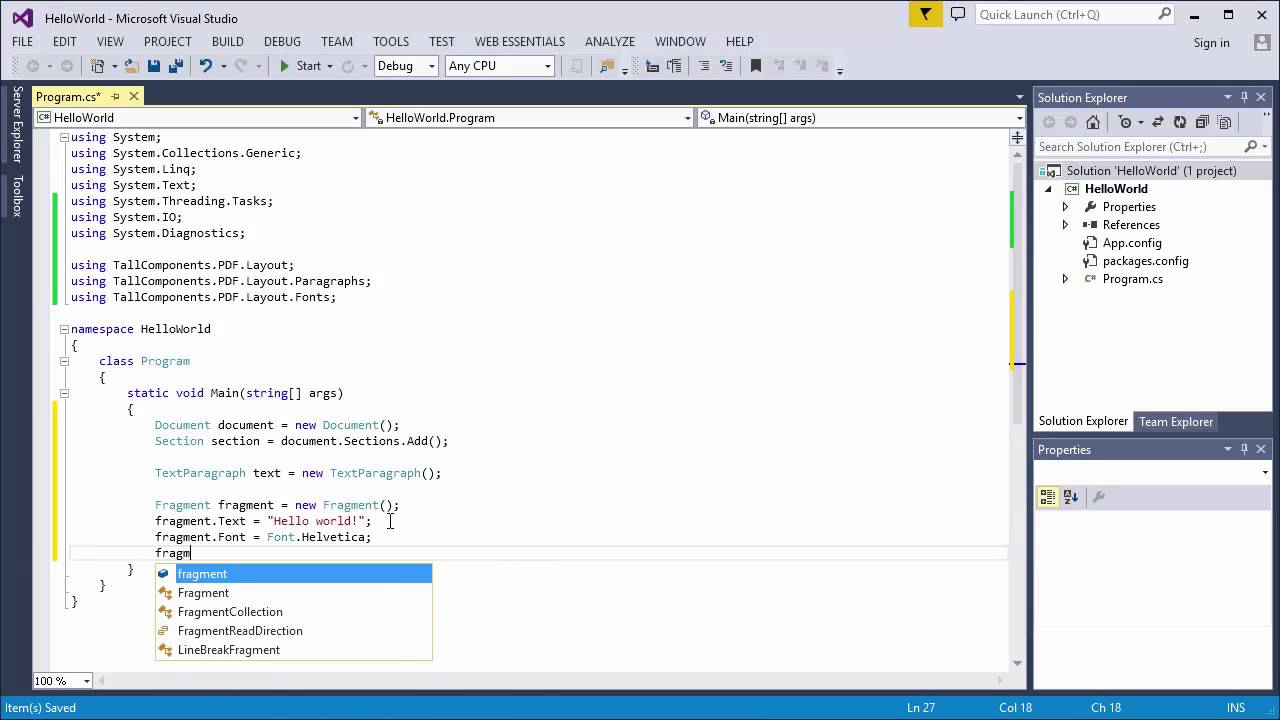Open the notifications flag icon

[x=926, y=14]
